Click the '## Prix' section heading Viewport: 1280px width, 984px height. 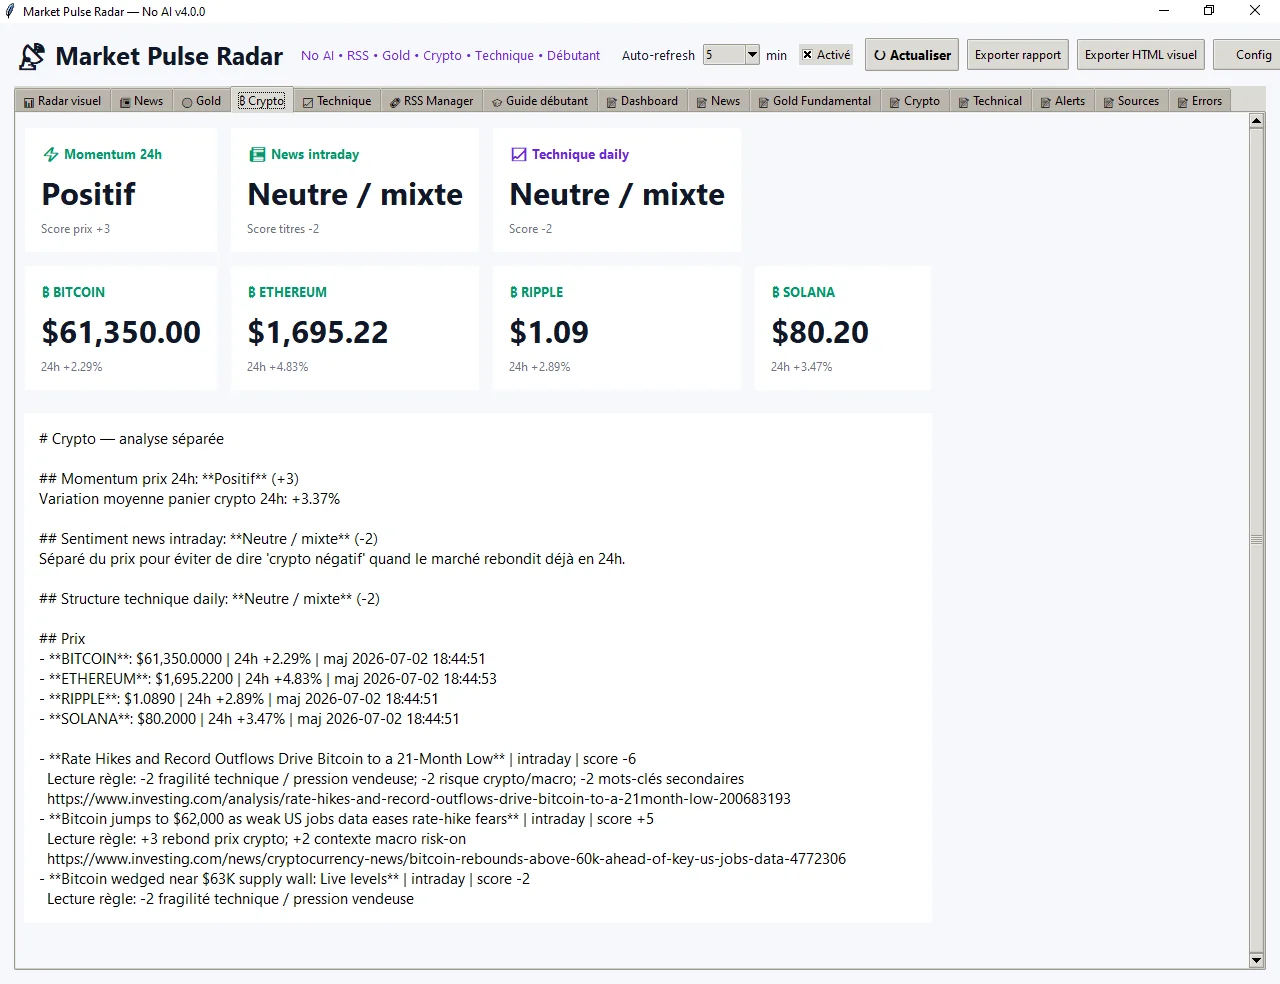point(62,639)
